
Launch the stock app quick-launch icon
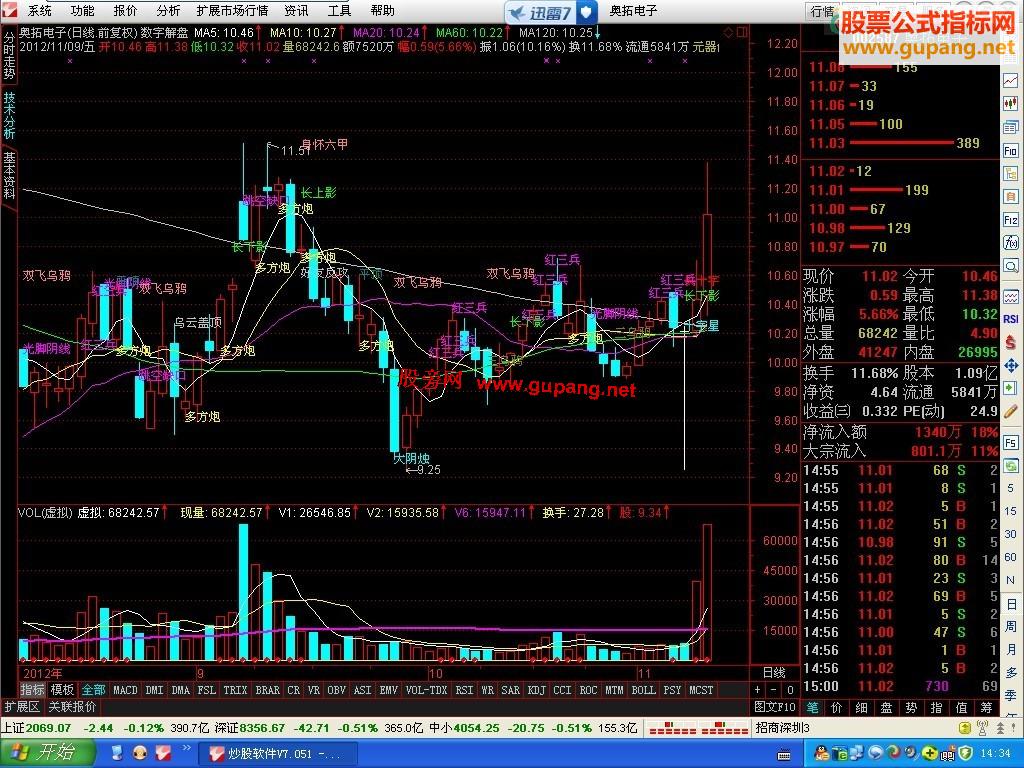163,754
